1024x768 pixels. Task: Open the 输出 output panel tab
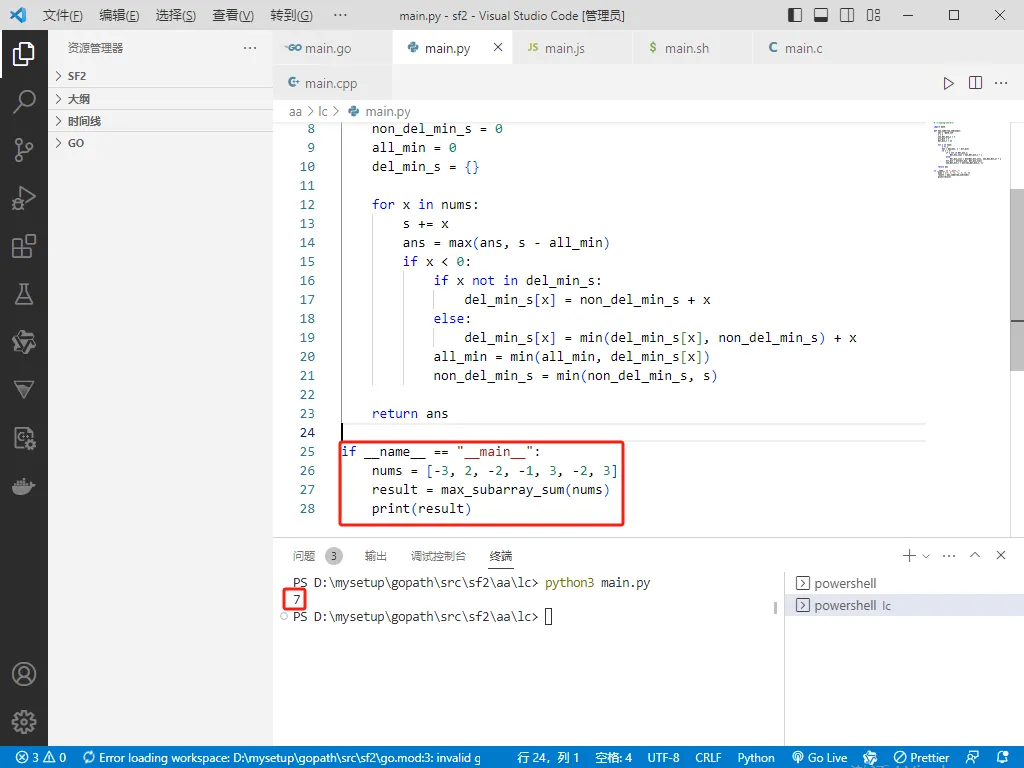[x=376, y=556]
